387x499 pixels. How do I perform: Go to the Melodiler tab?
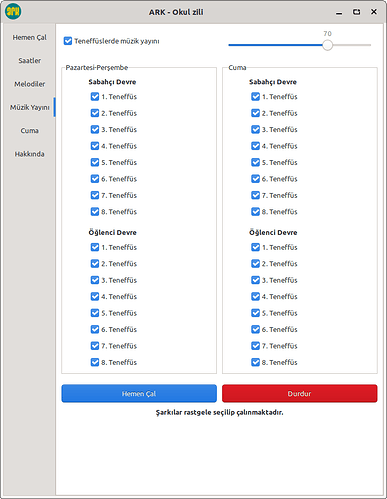tap(29, 84)
